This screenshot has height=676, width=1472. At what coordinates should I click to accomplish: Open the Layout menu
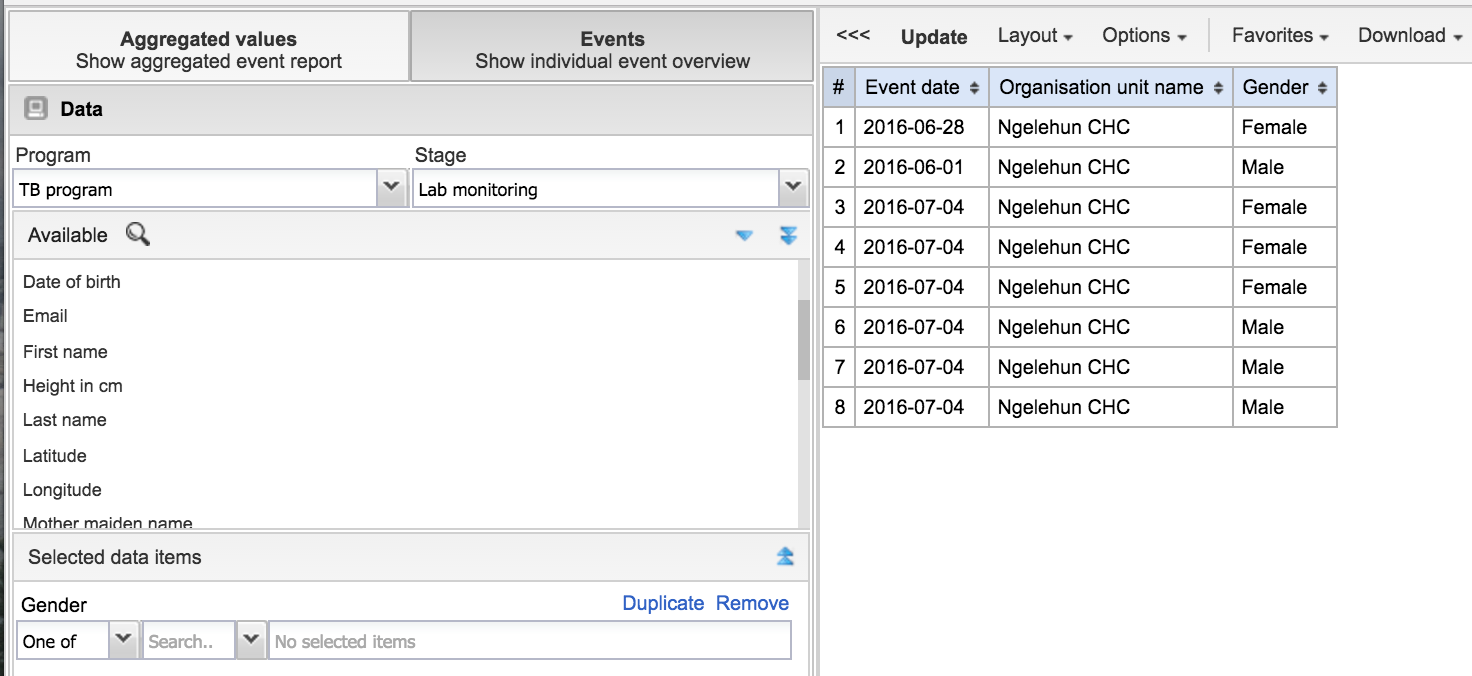point(1034,36)
